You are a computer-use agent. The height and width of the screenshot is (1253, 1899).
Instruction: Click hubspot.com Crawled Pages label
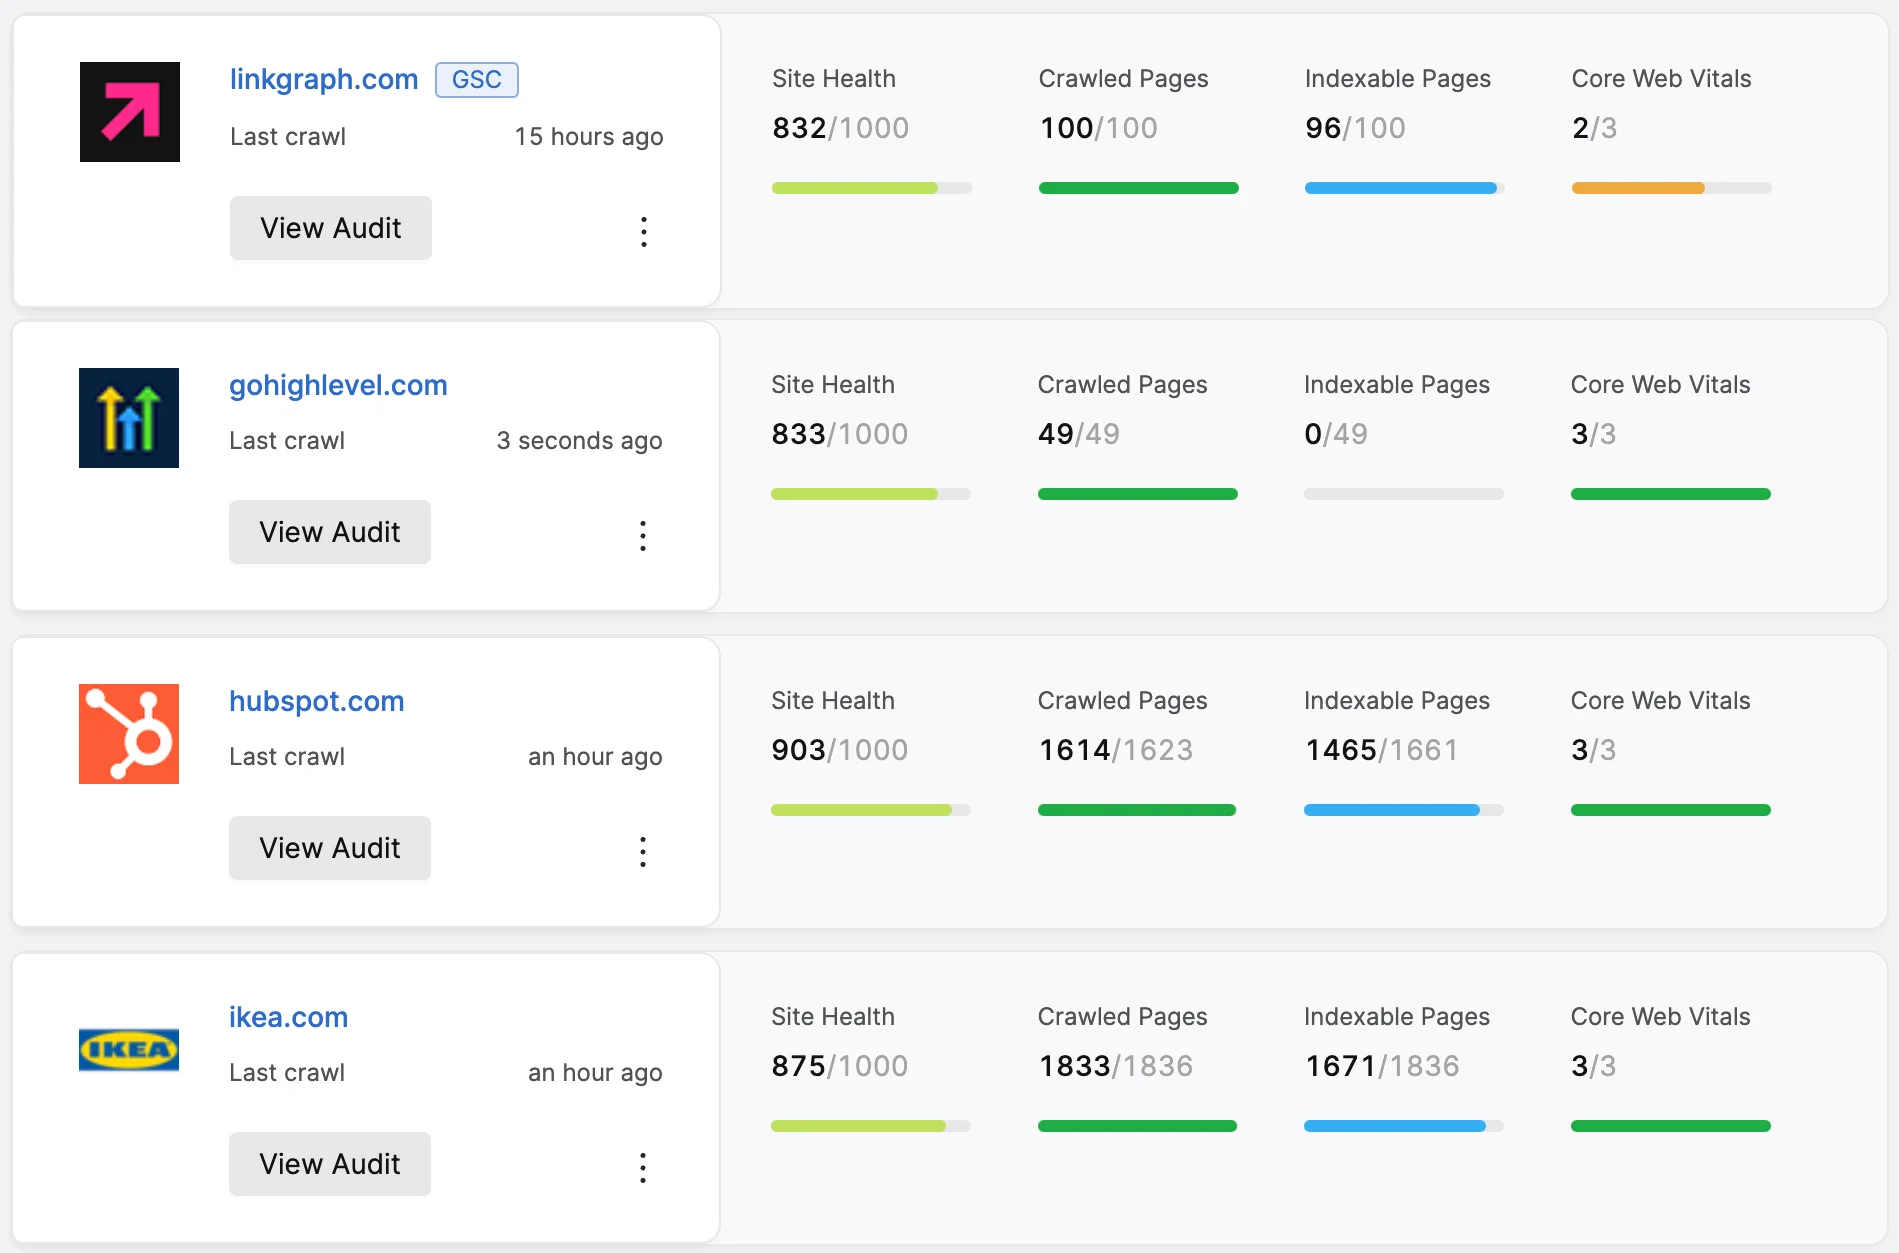coord(1123,701)
